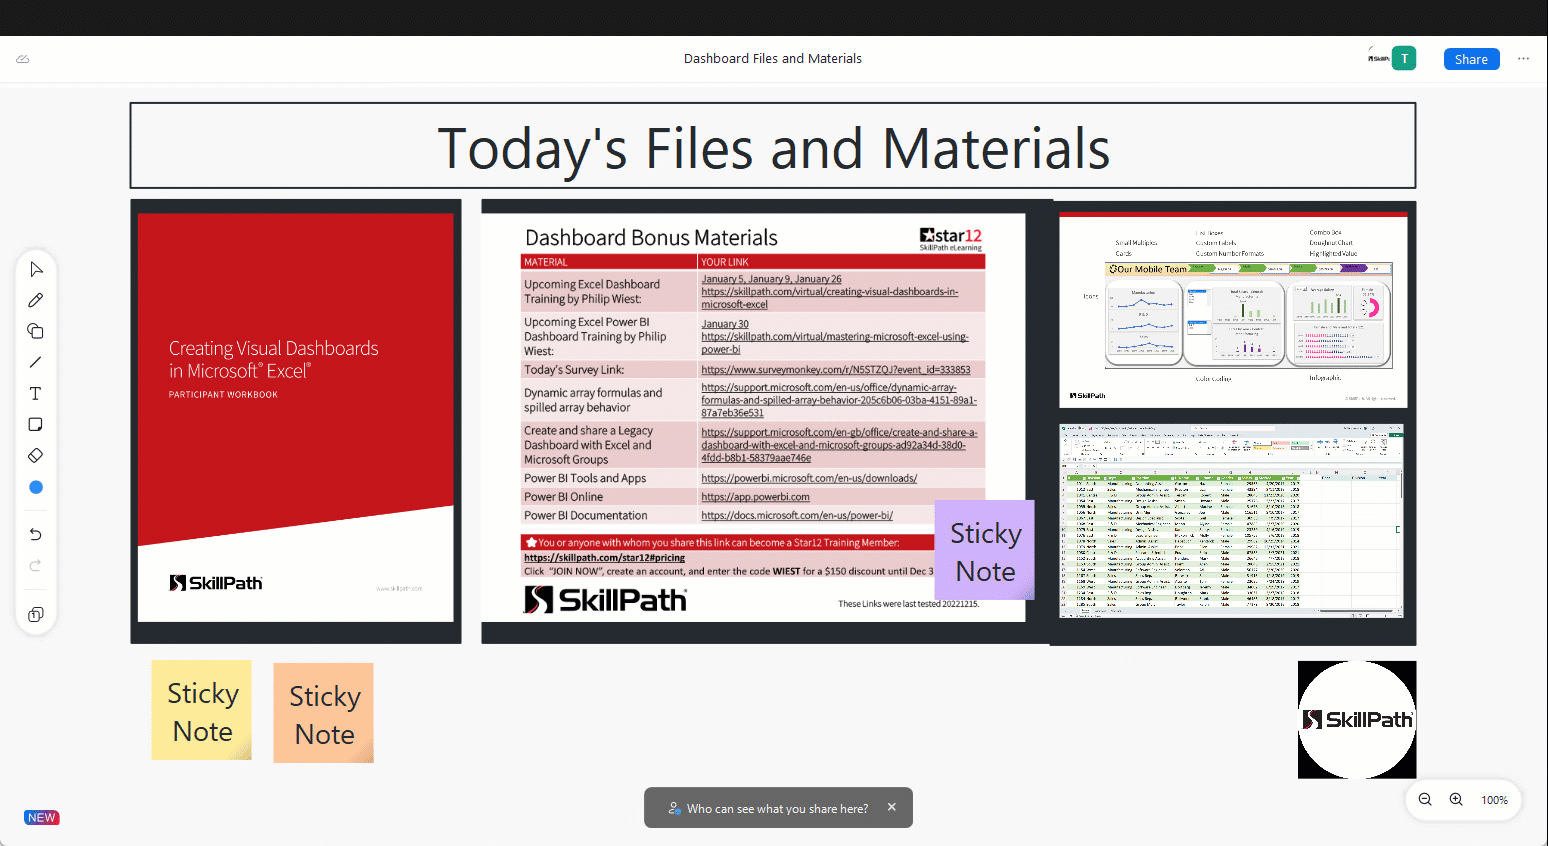Viewport: 1548px width, 846px height.
Task: Click the 100% zoom level indicator
Action: [x=1494, y=800]
